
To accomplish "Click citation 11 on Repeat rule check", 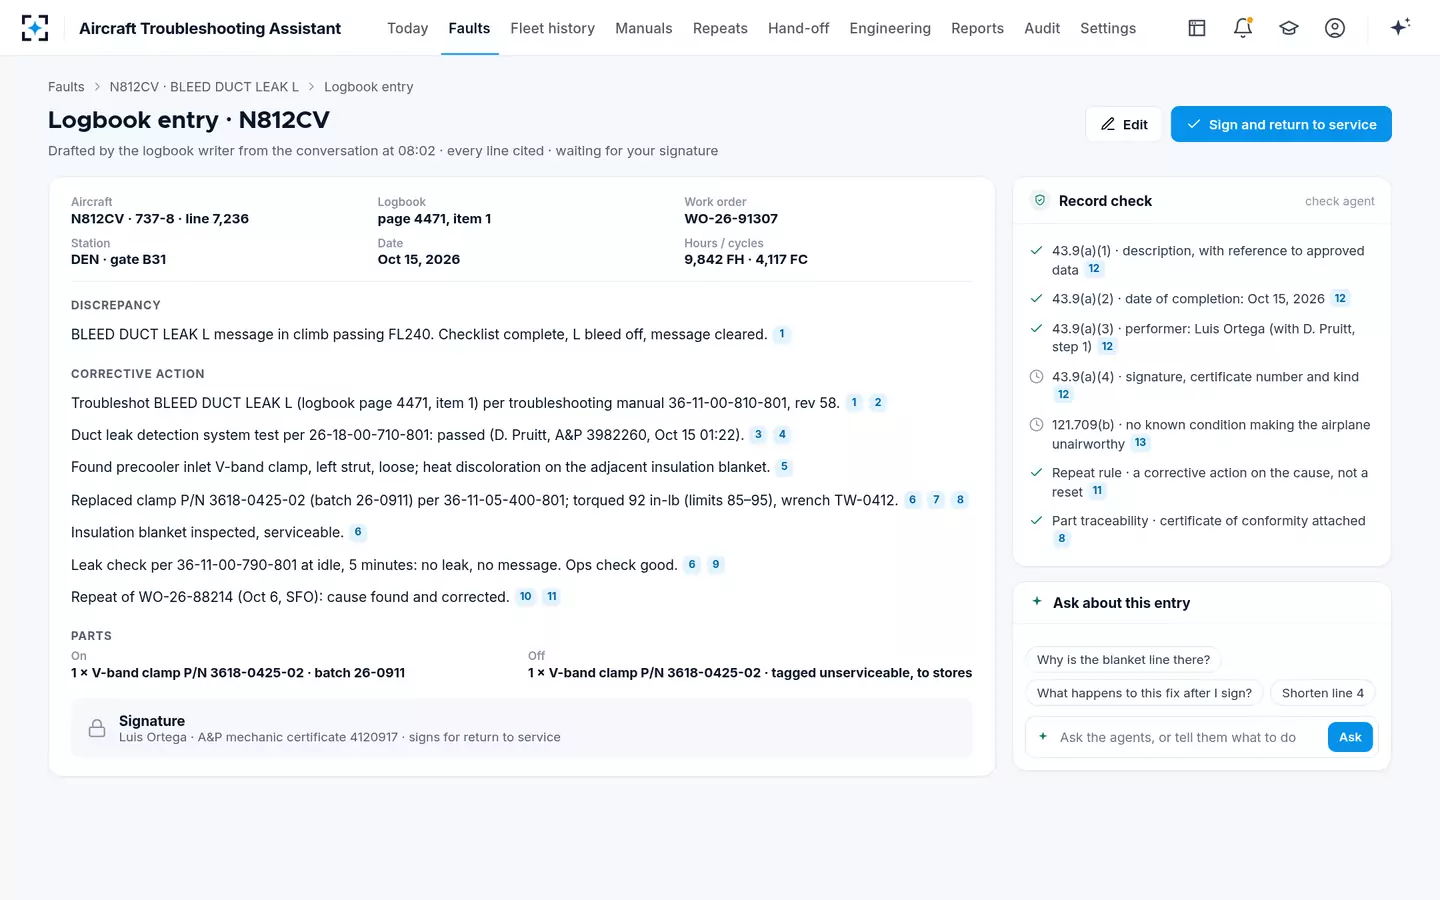I will pyautogui.click(x=1098, y=491).
